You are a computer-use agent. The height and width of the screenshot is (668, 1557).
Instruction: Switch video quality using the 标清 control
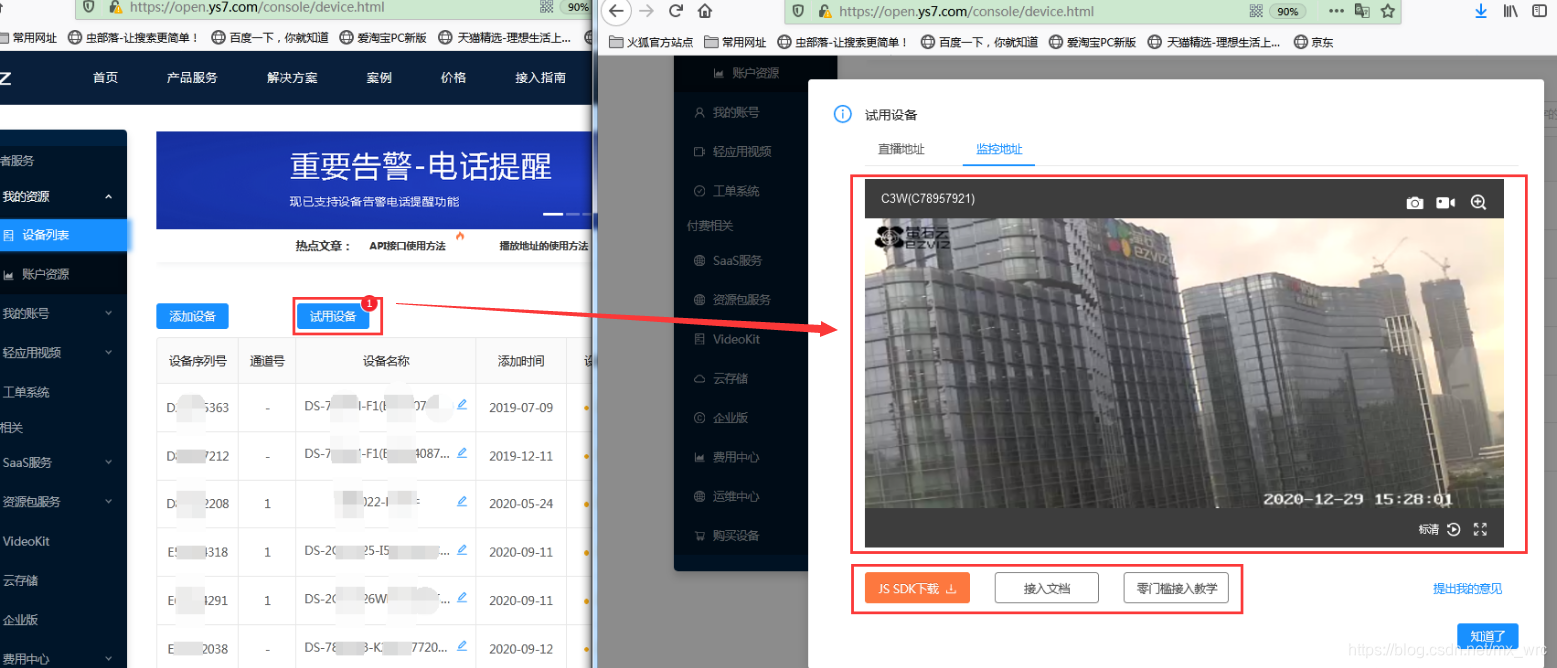tap(1427, 529)
